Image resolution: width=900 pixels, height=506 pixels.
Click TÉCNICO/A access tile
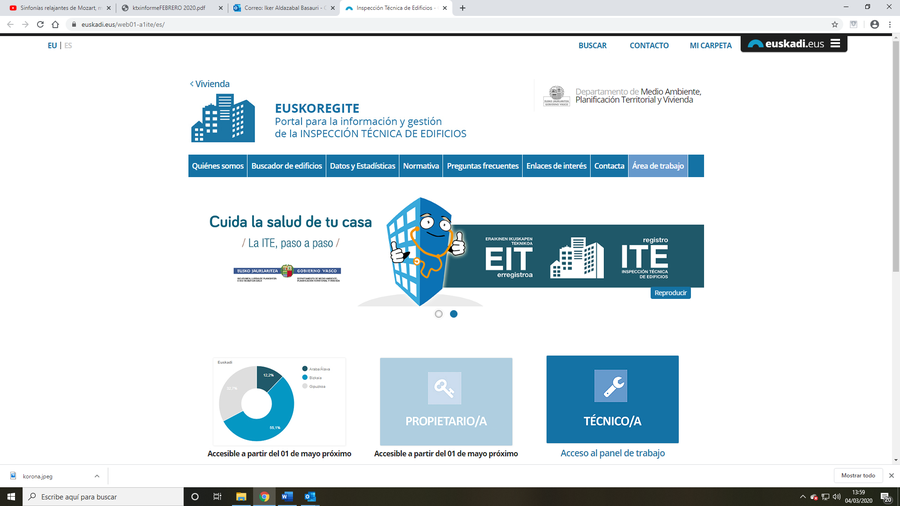612,399
